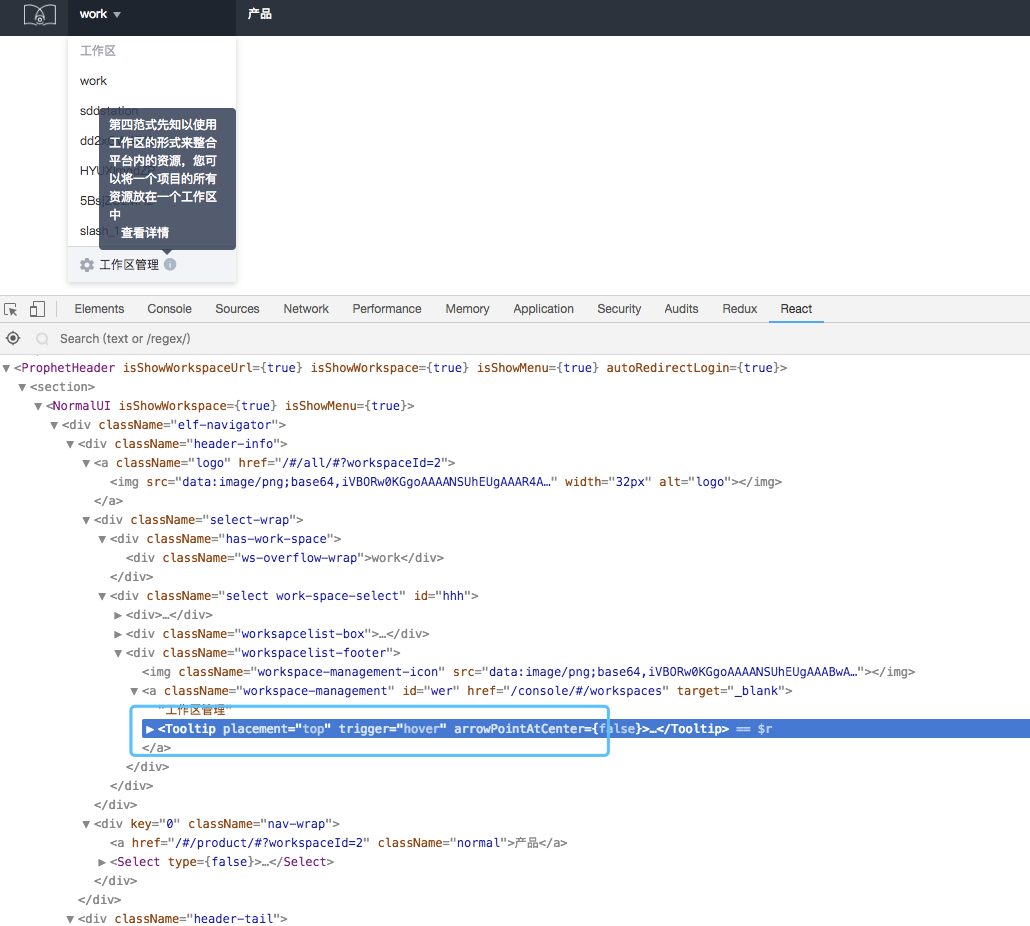This screenshot has width=1030, height=926.
Task: Switch to the Security tab
Action: [x=619, y=309]
